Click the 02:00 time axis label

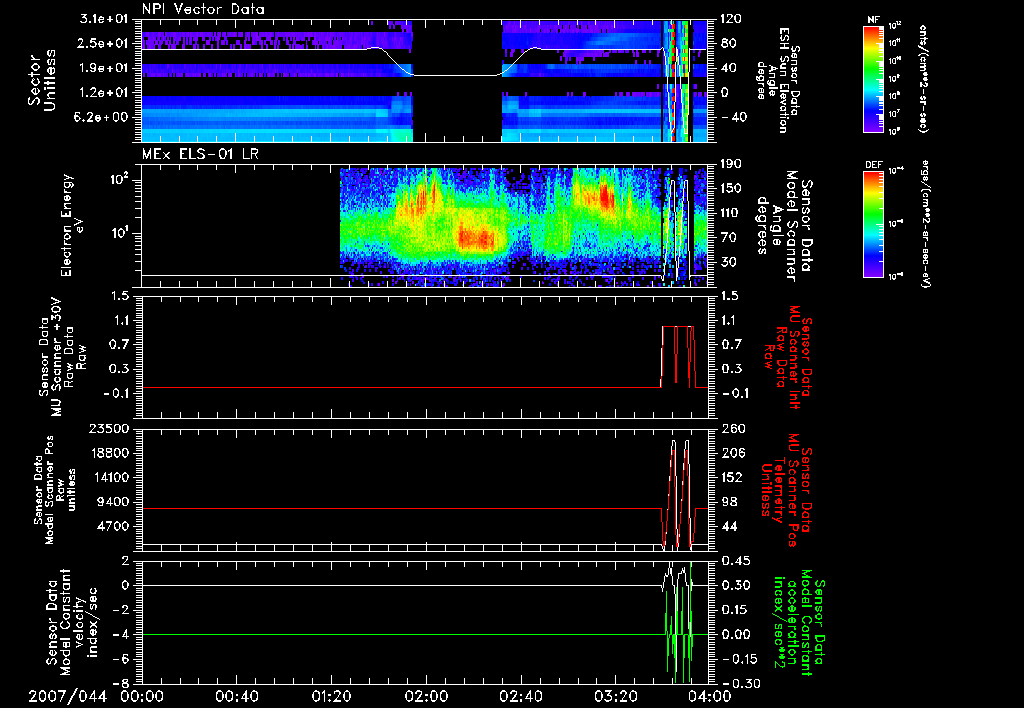426,697
